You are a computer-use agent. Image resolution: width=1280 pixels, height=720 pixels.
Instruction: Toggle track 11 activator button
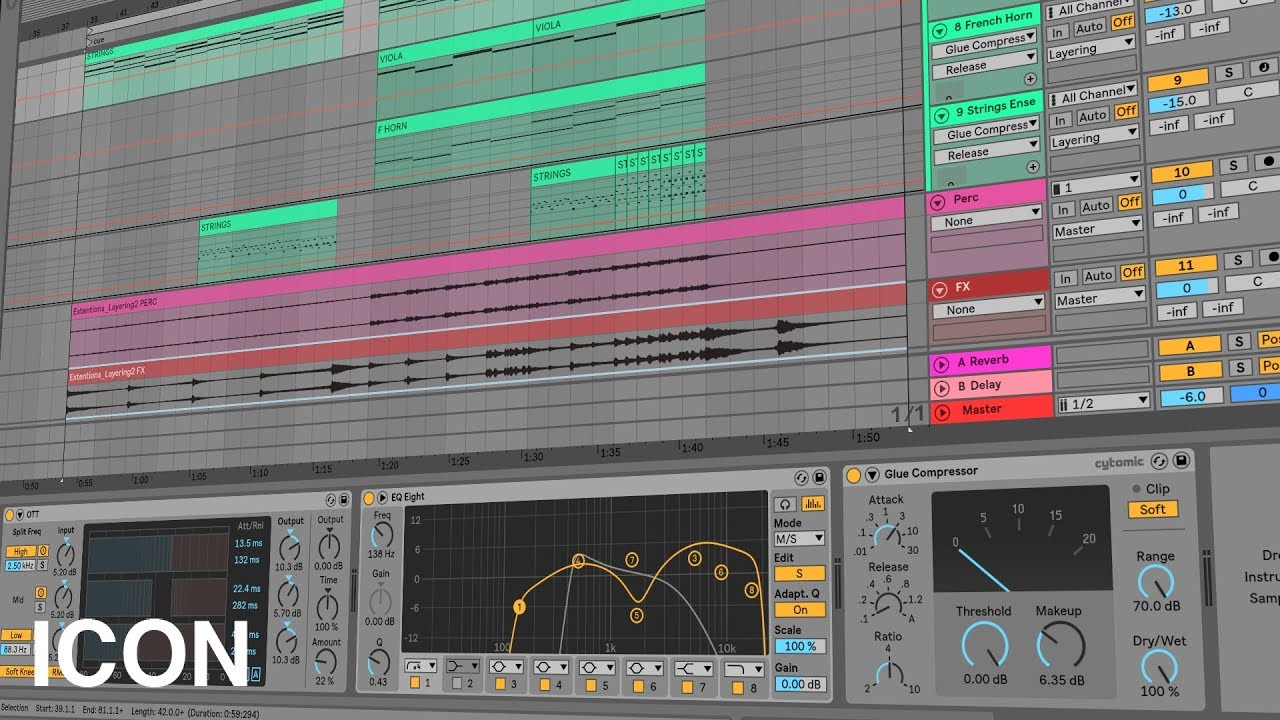[x=1185, y=266]
